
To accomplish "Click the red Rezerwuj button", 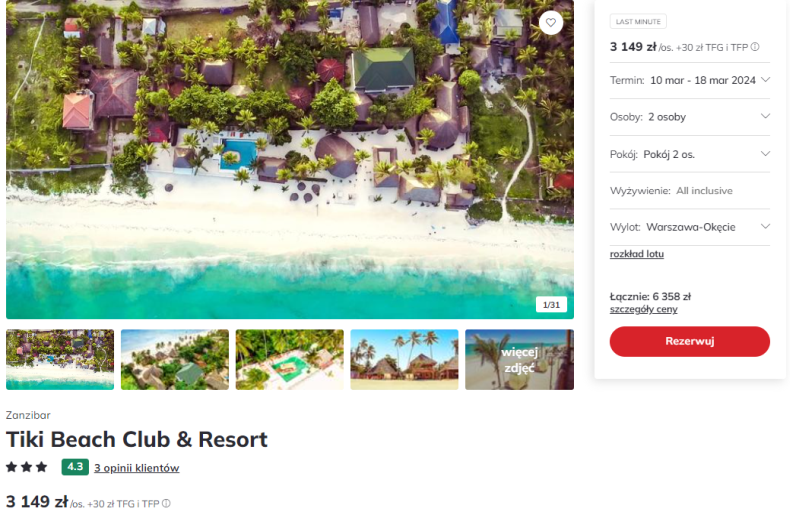I will click(x=690, y=342).
